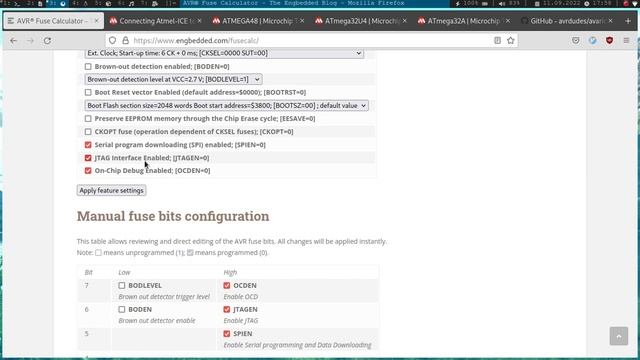Open the clock in the system panel

point(598,3)
